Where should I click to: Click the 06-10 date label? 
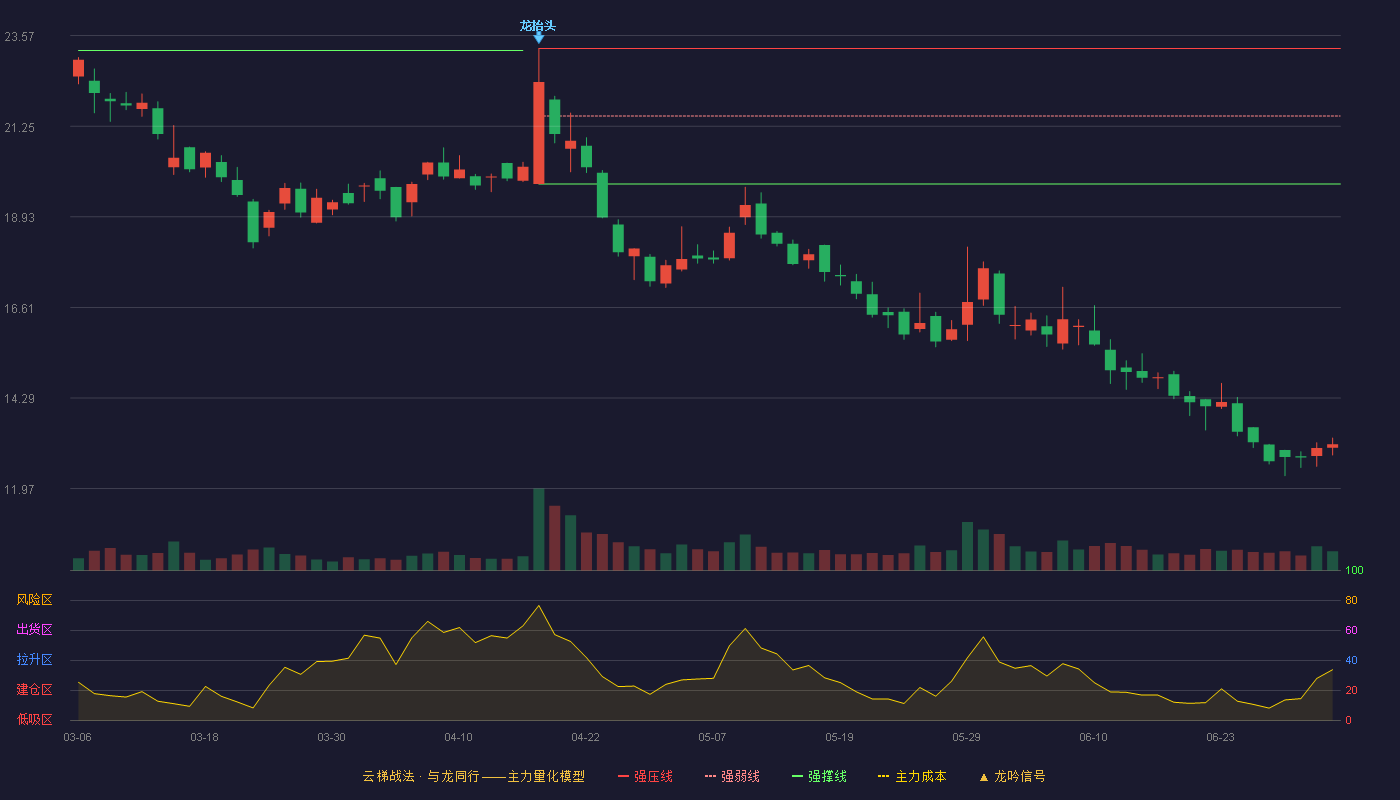click(1093, 737)
